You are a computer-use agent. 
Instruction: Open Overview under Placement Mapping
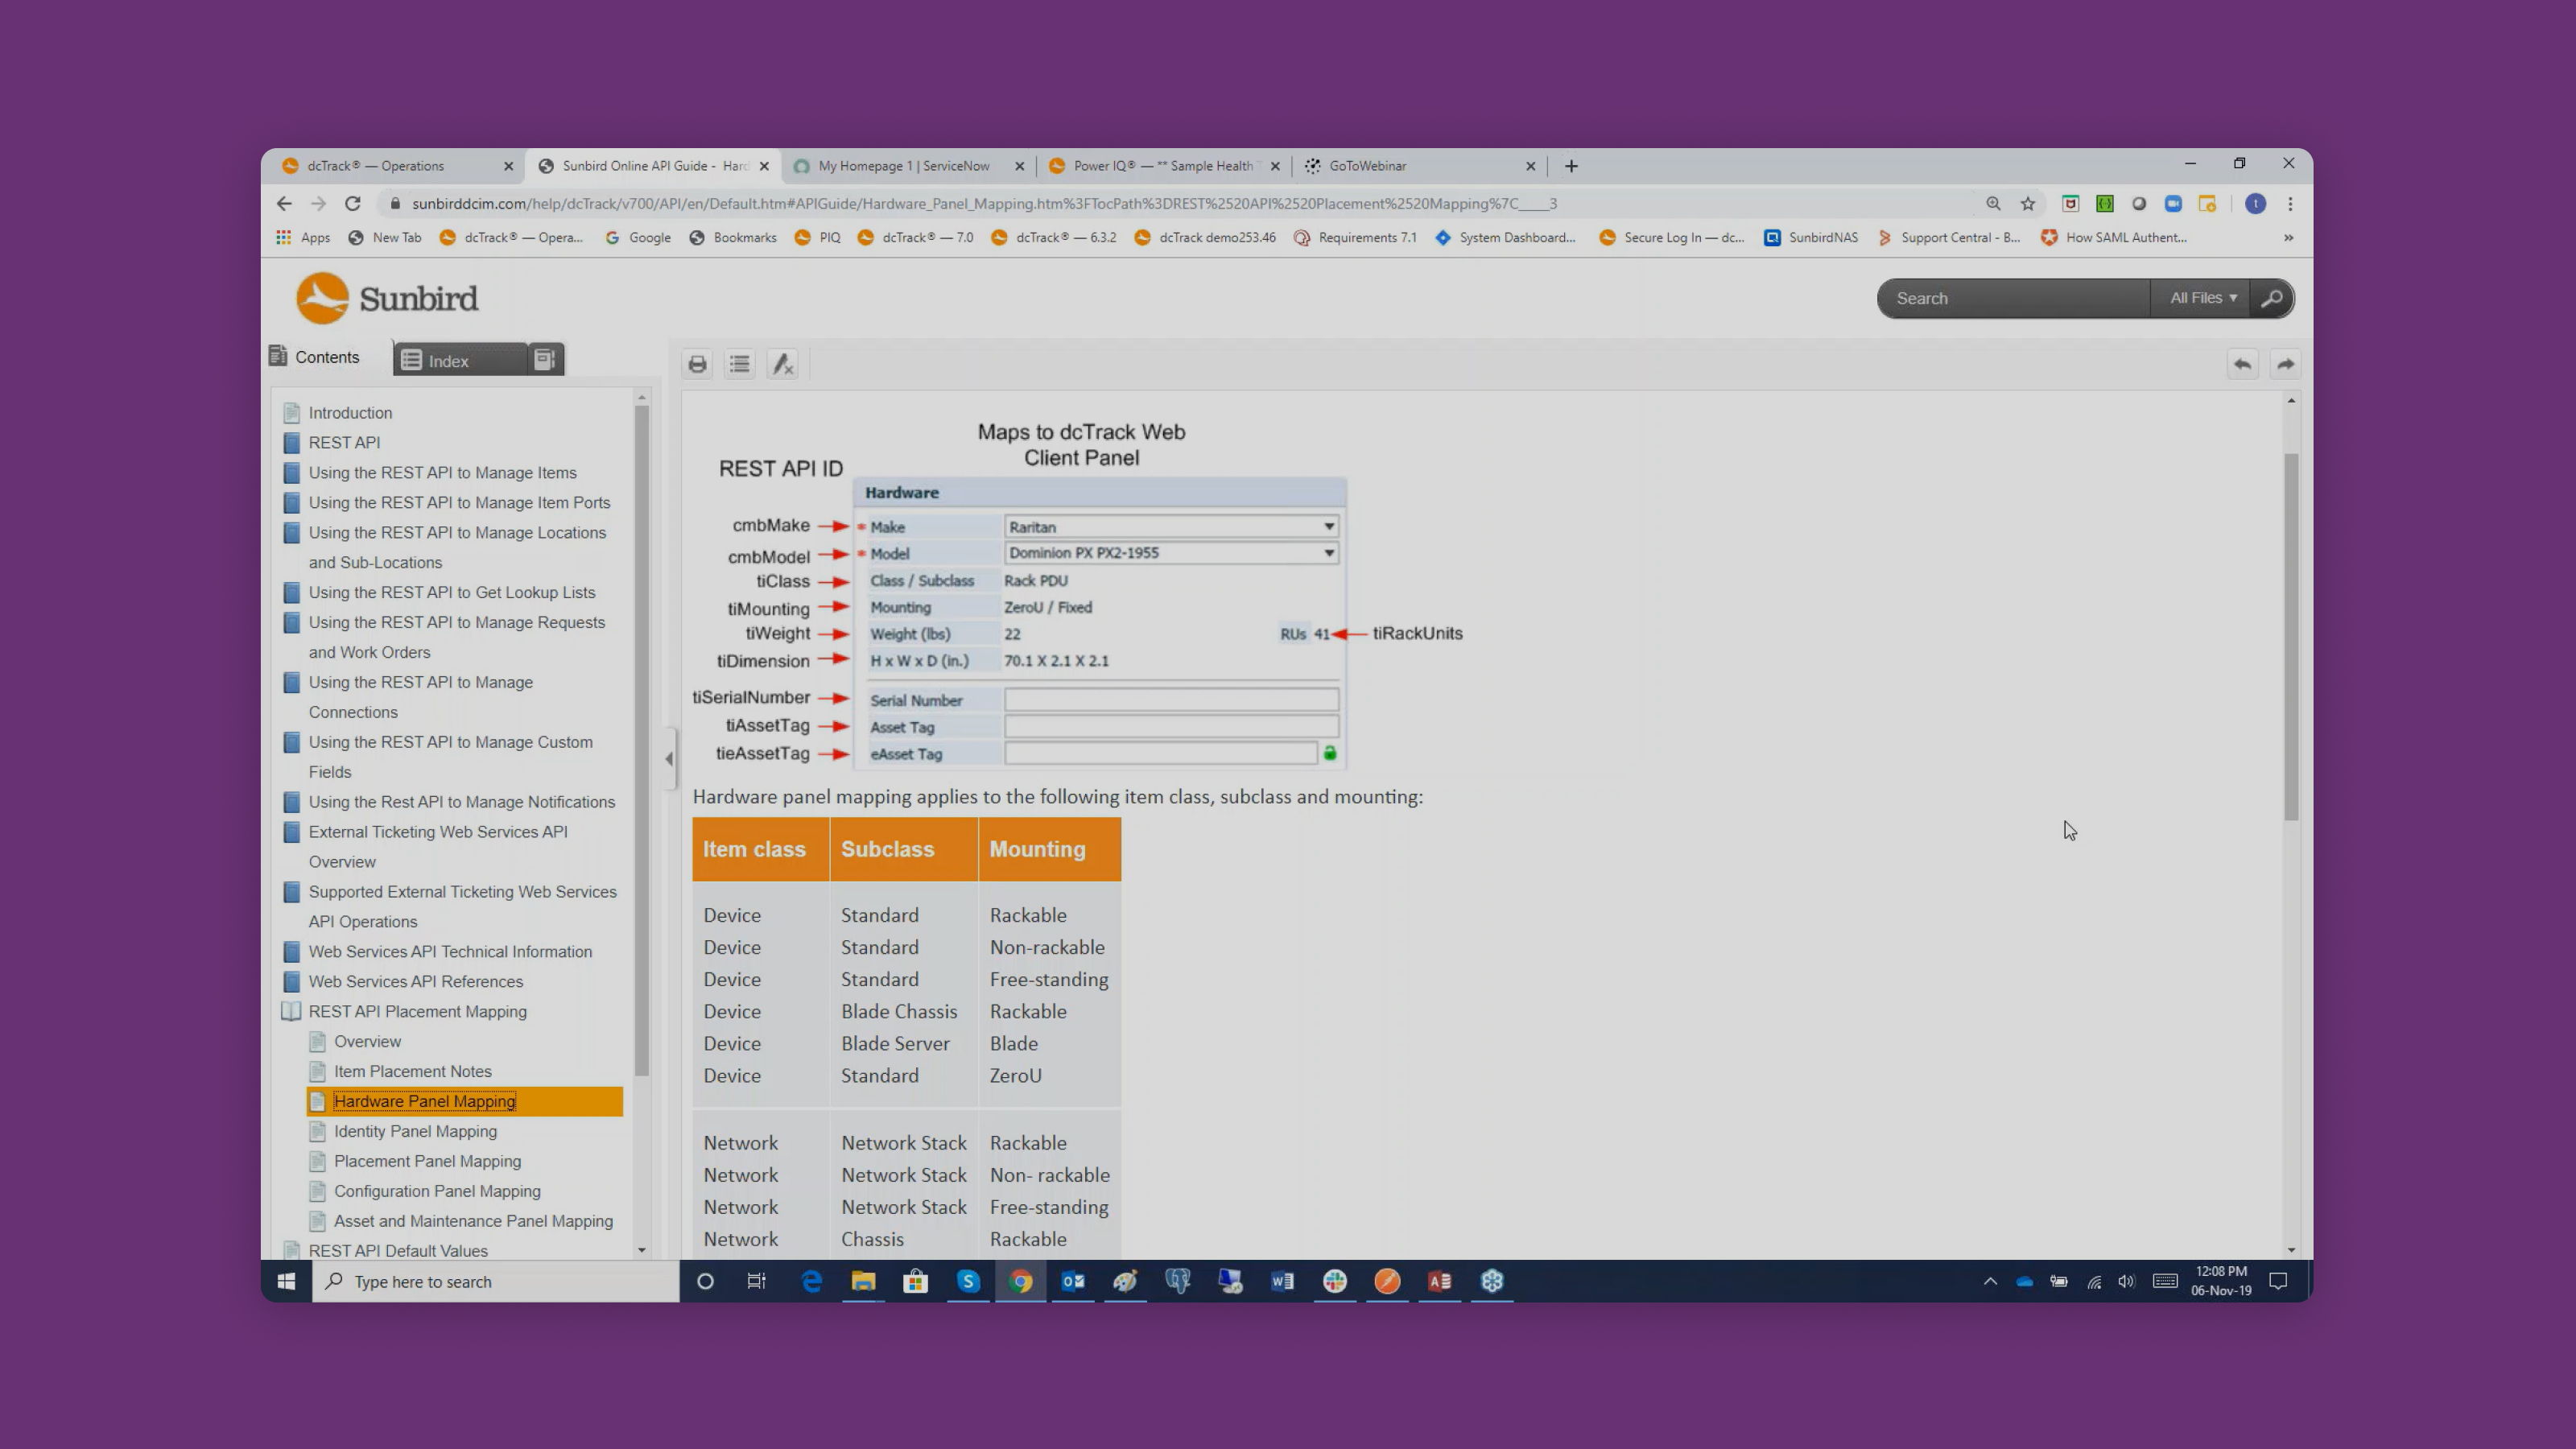coord(367,1042)
